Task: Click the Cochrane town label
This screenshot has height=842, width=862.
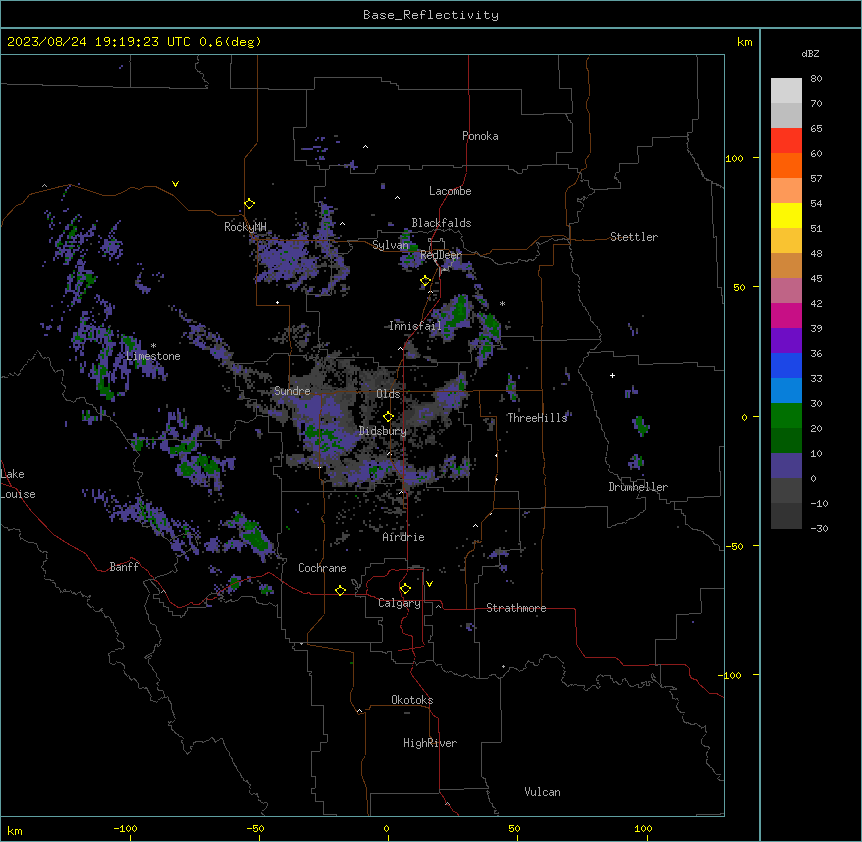Action: (x=322, y=568)
